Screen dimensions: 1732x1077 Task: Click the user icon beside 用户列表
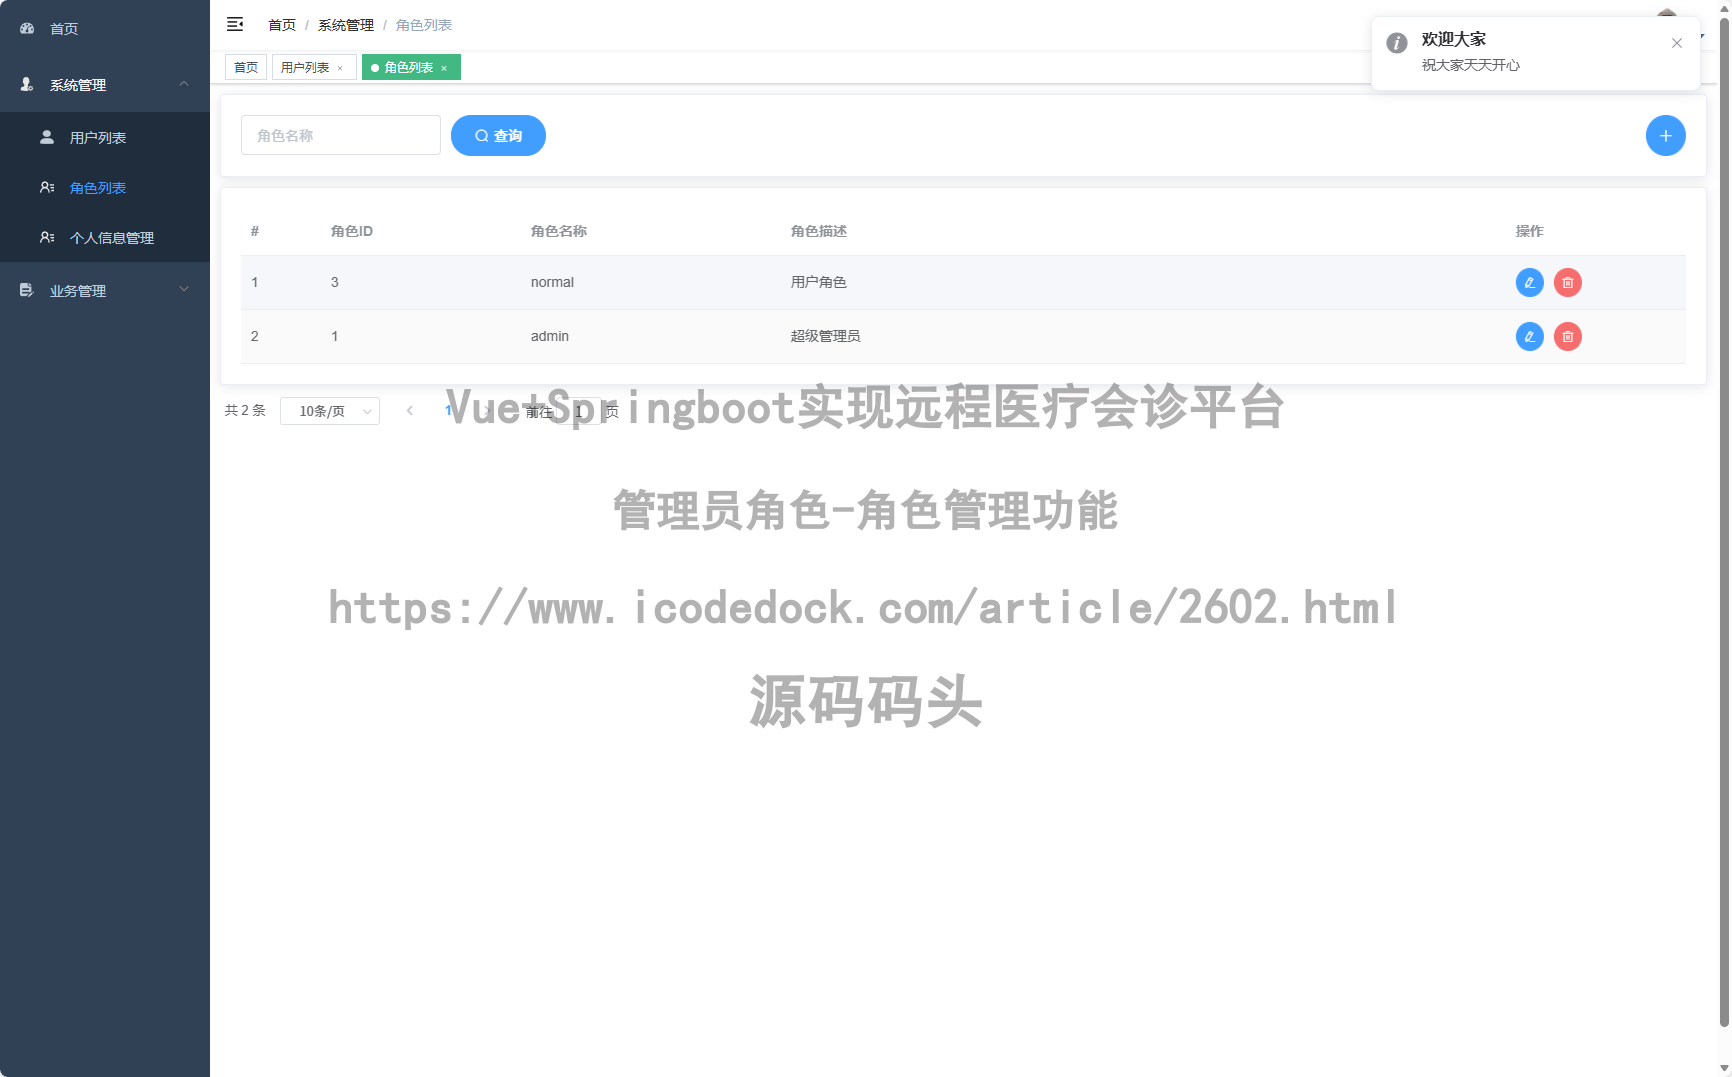[x=46, y=137]
